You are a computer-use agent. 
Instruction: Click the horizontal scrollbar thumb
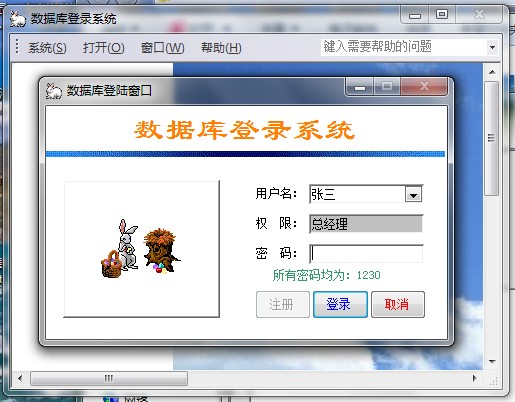[109, 378]
